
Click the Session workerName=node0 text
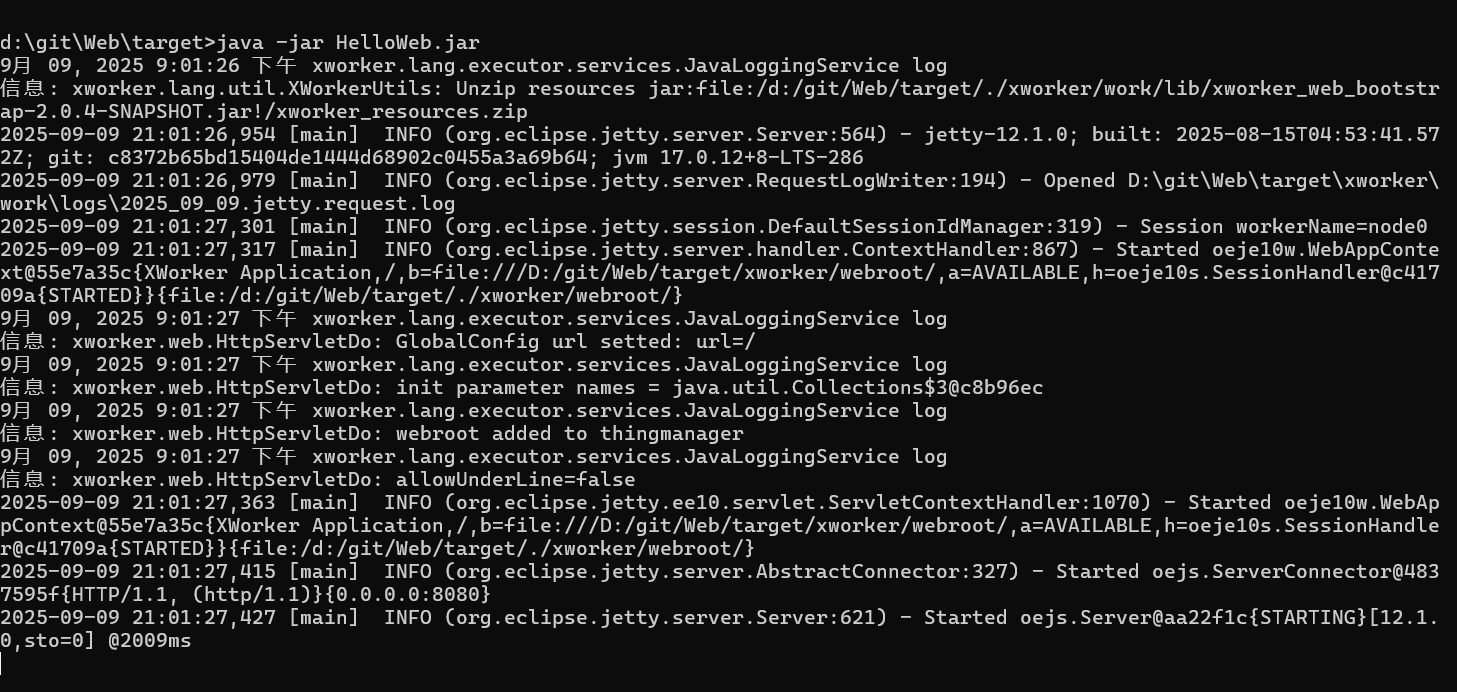click(x=1283, y=227)
